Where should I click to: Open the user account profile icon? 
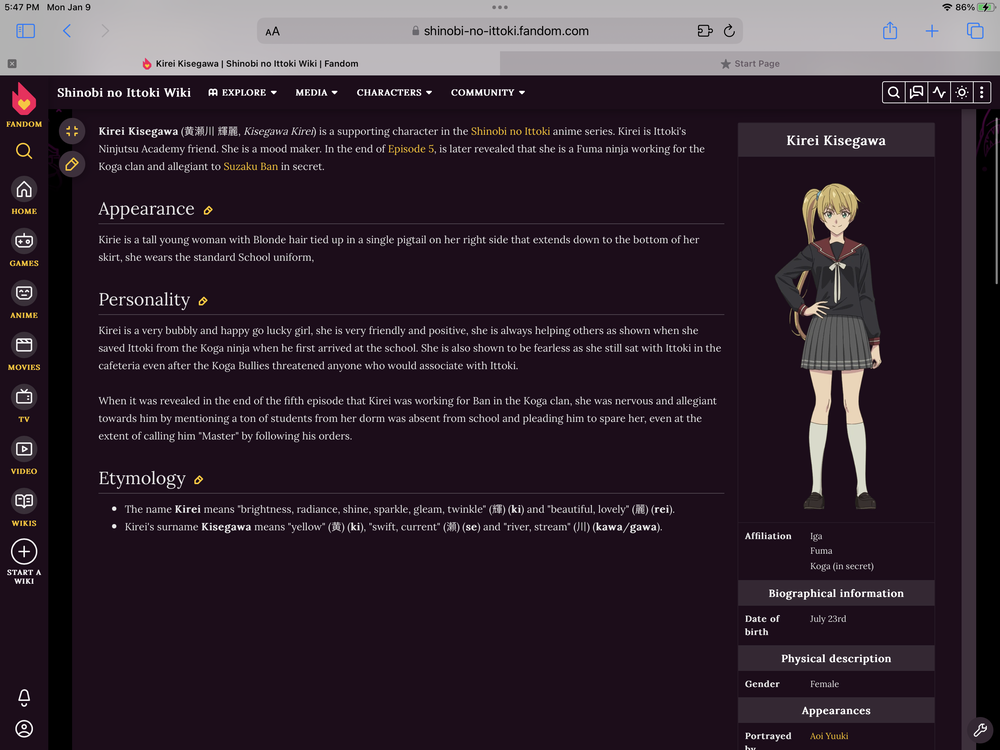point(24,729)
